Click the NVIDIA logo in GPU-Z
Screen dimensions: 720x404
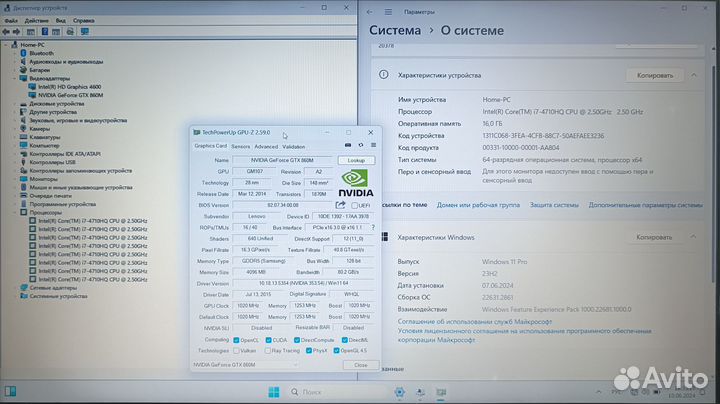pyautogui.click(x=356, y=183)
